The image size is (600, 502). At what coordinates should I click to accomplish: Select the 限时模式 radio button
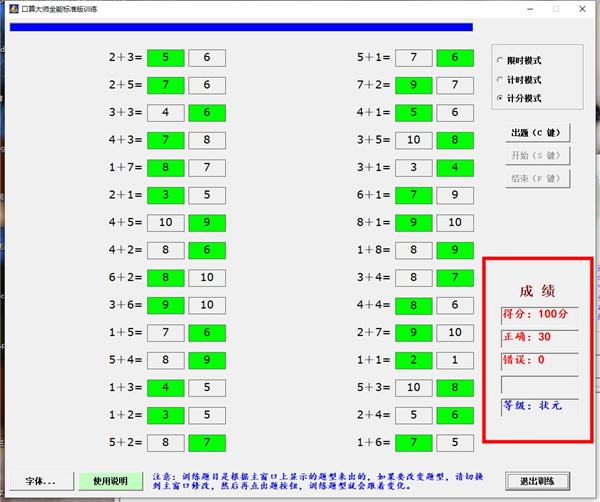pos(501,61)
